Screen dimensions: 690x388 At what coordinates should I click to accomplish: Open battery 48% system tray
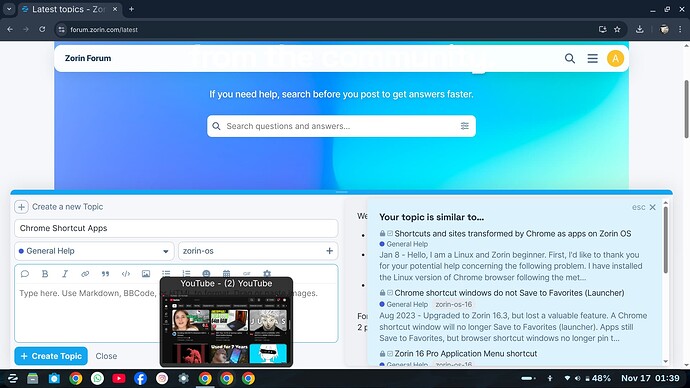coord(598,378)
